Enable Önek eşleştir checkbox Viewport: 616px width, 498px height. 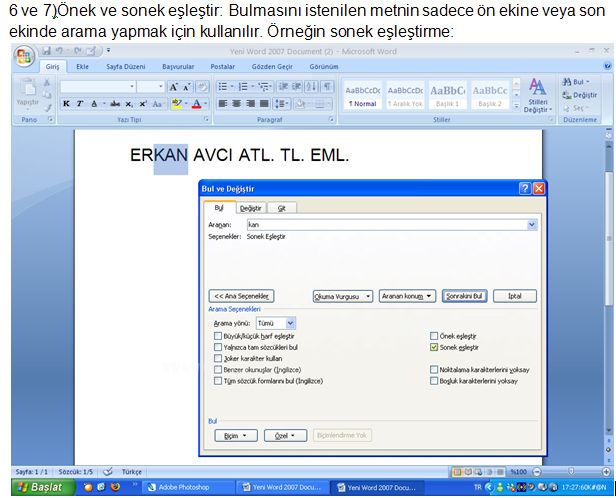click(x=434, y=336)
